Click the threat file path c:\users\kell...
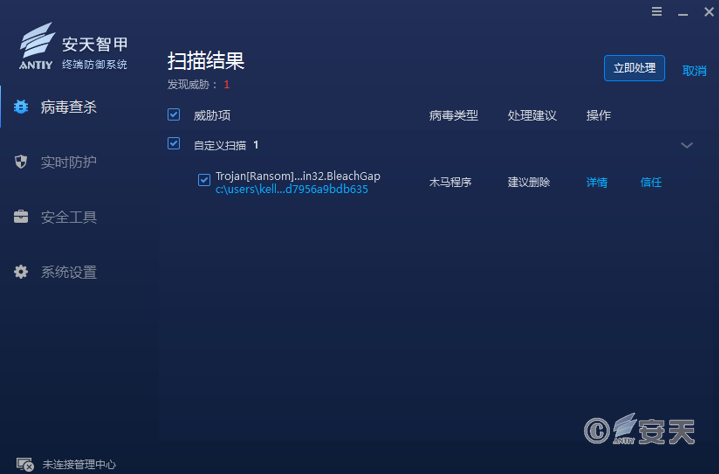This screenshot has width=719, height=474. pyautogui.click(x=292, y=189)
